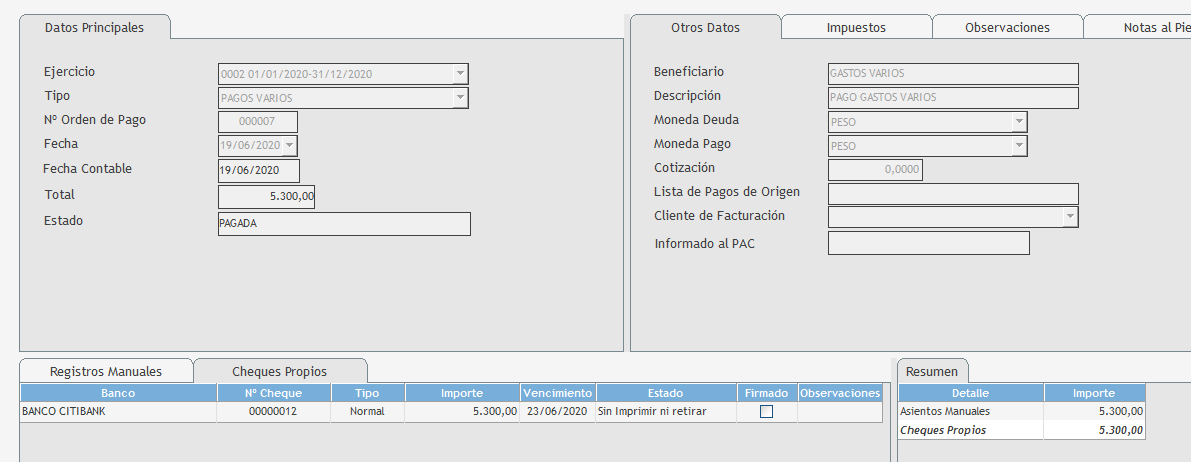Toggle the Firmado checkbox for Banco Citibank

click(766, 411)
